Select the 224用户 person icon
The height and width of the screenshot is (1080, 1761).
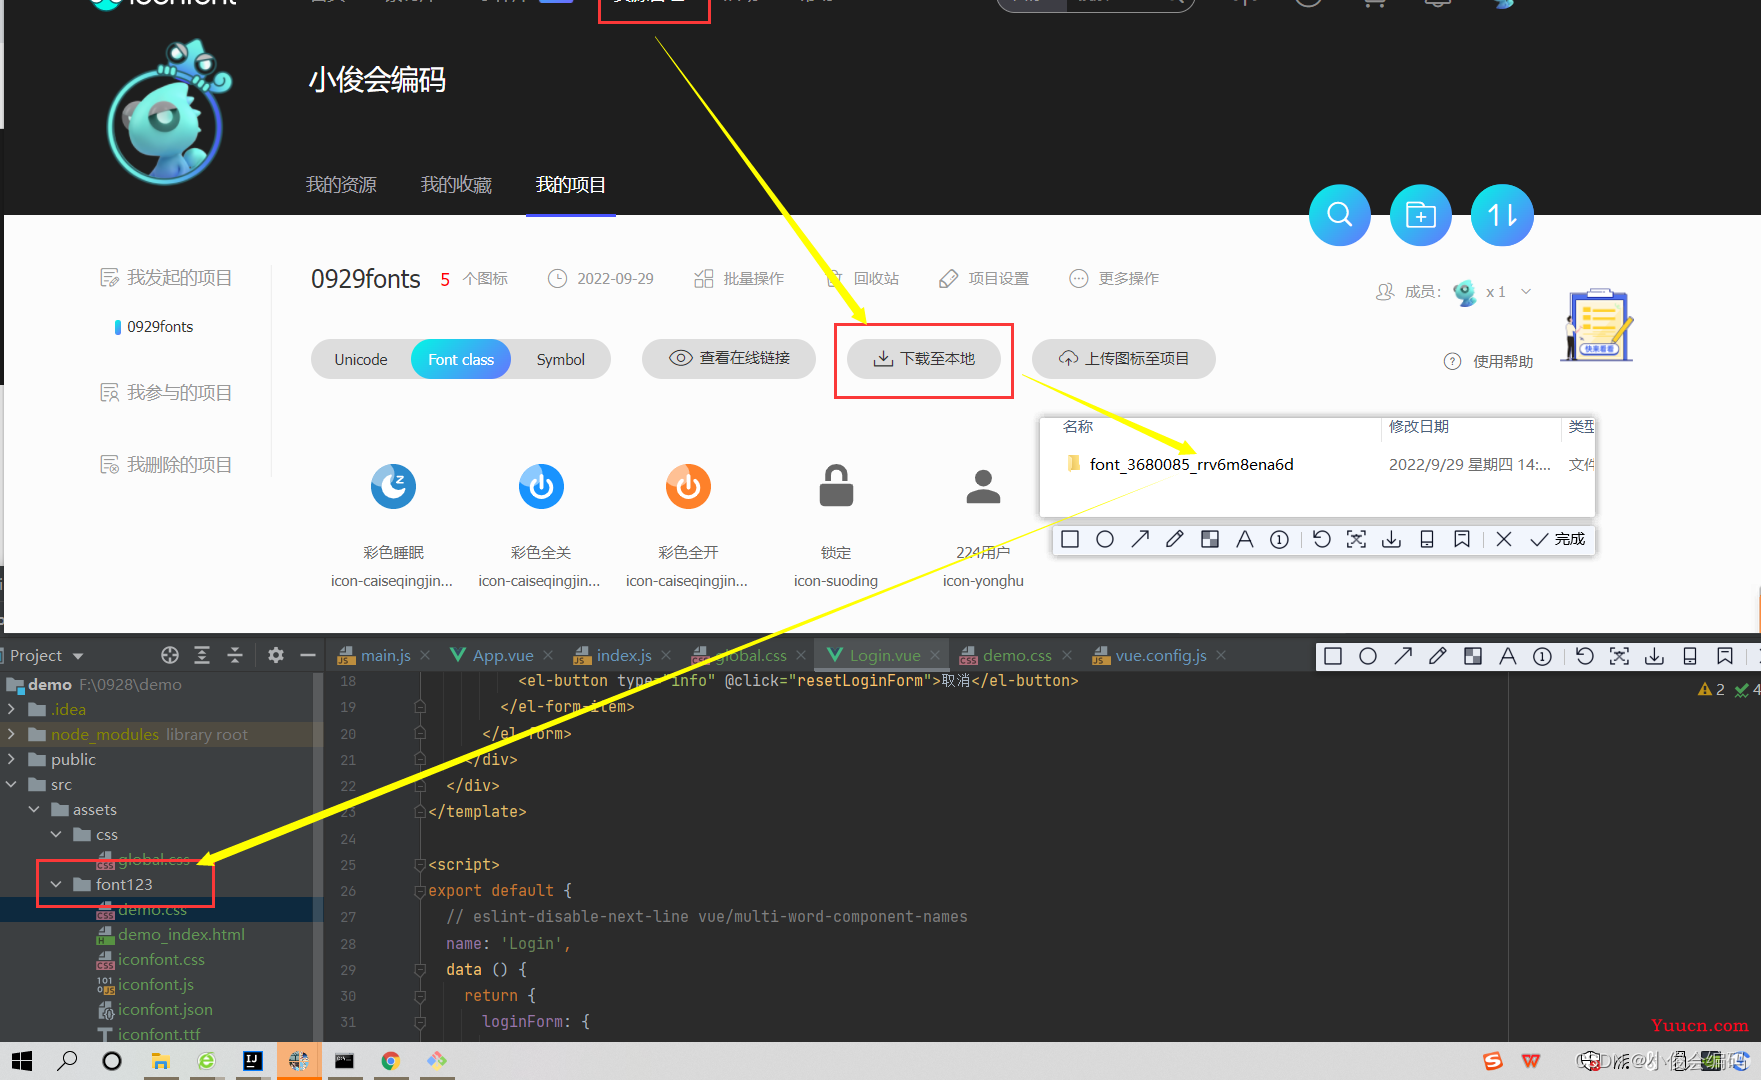coord(983,487)
